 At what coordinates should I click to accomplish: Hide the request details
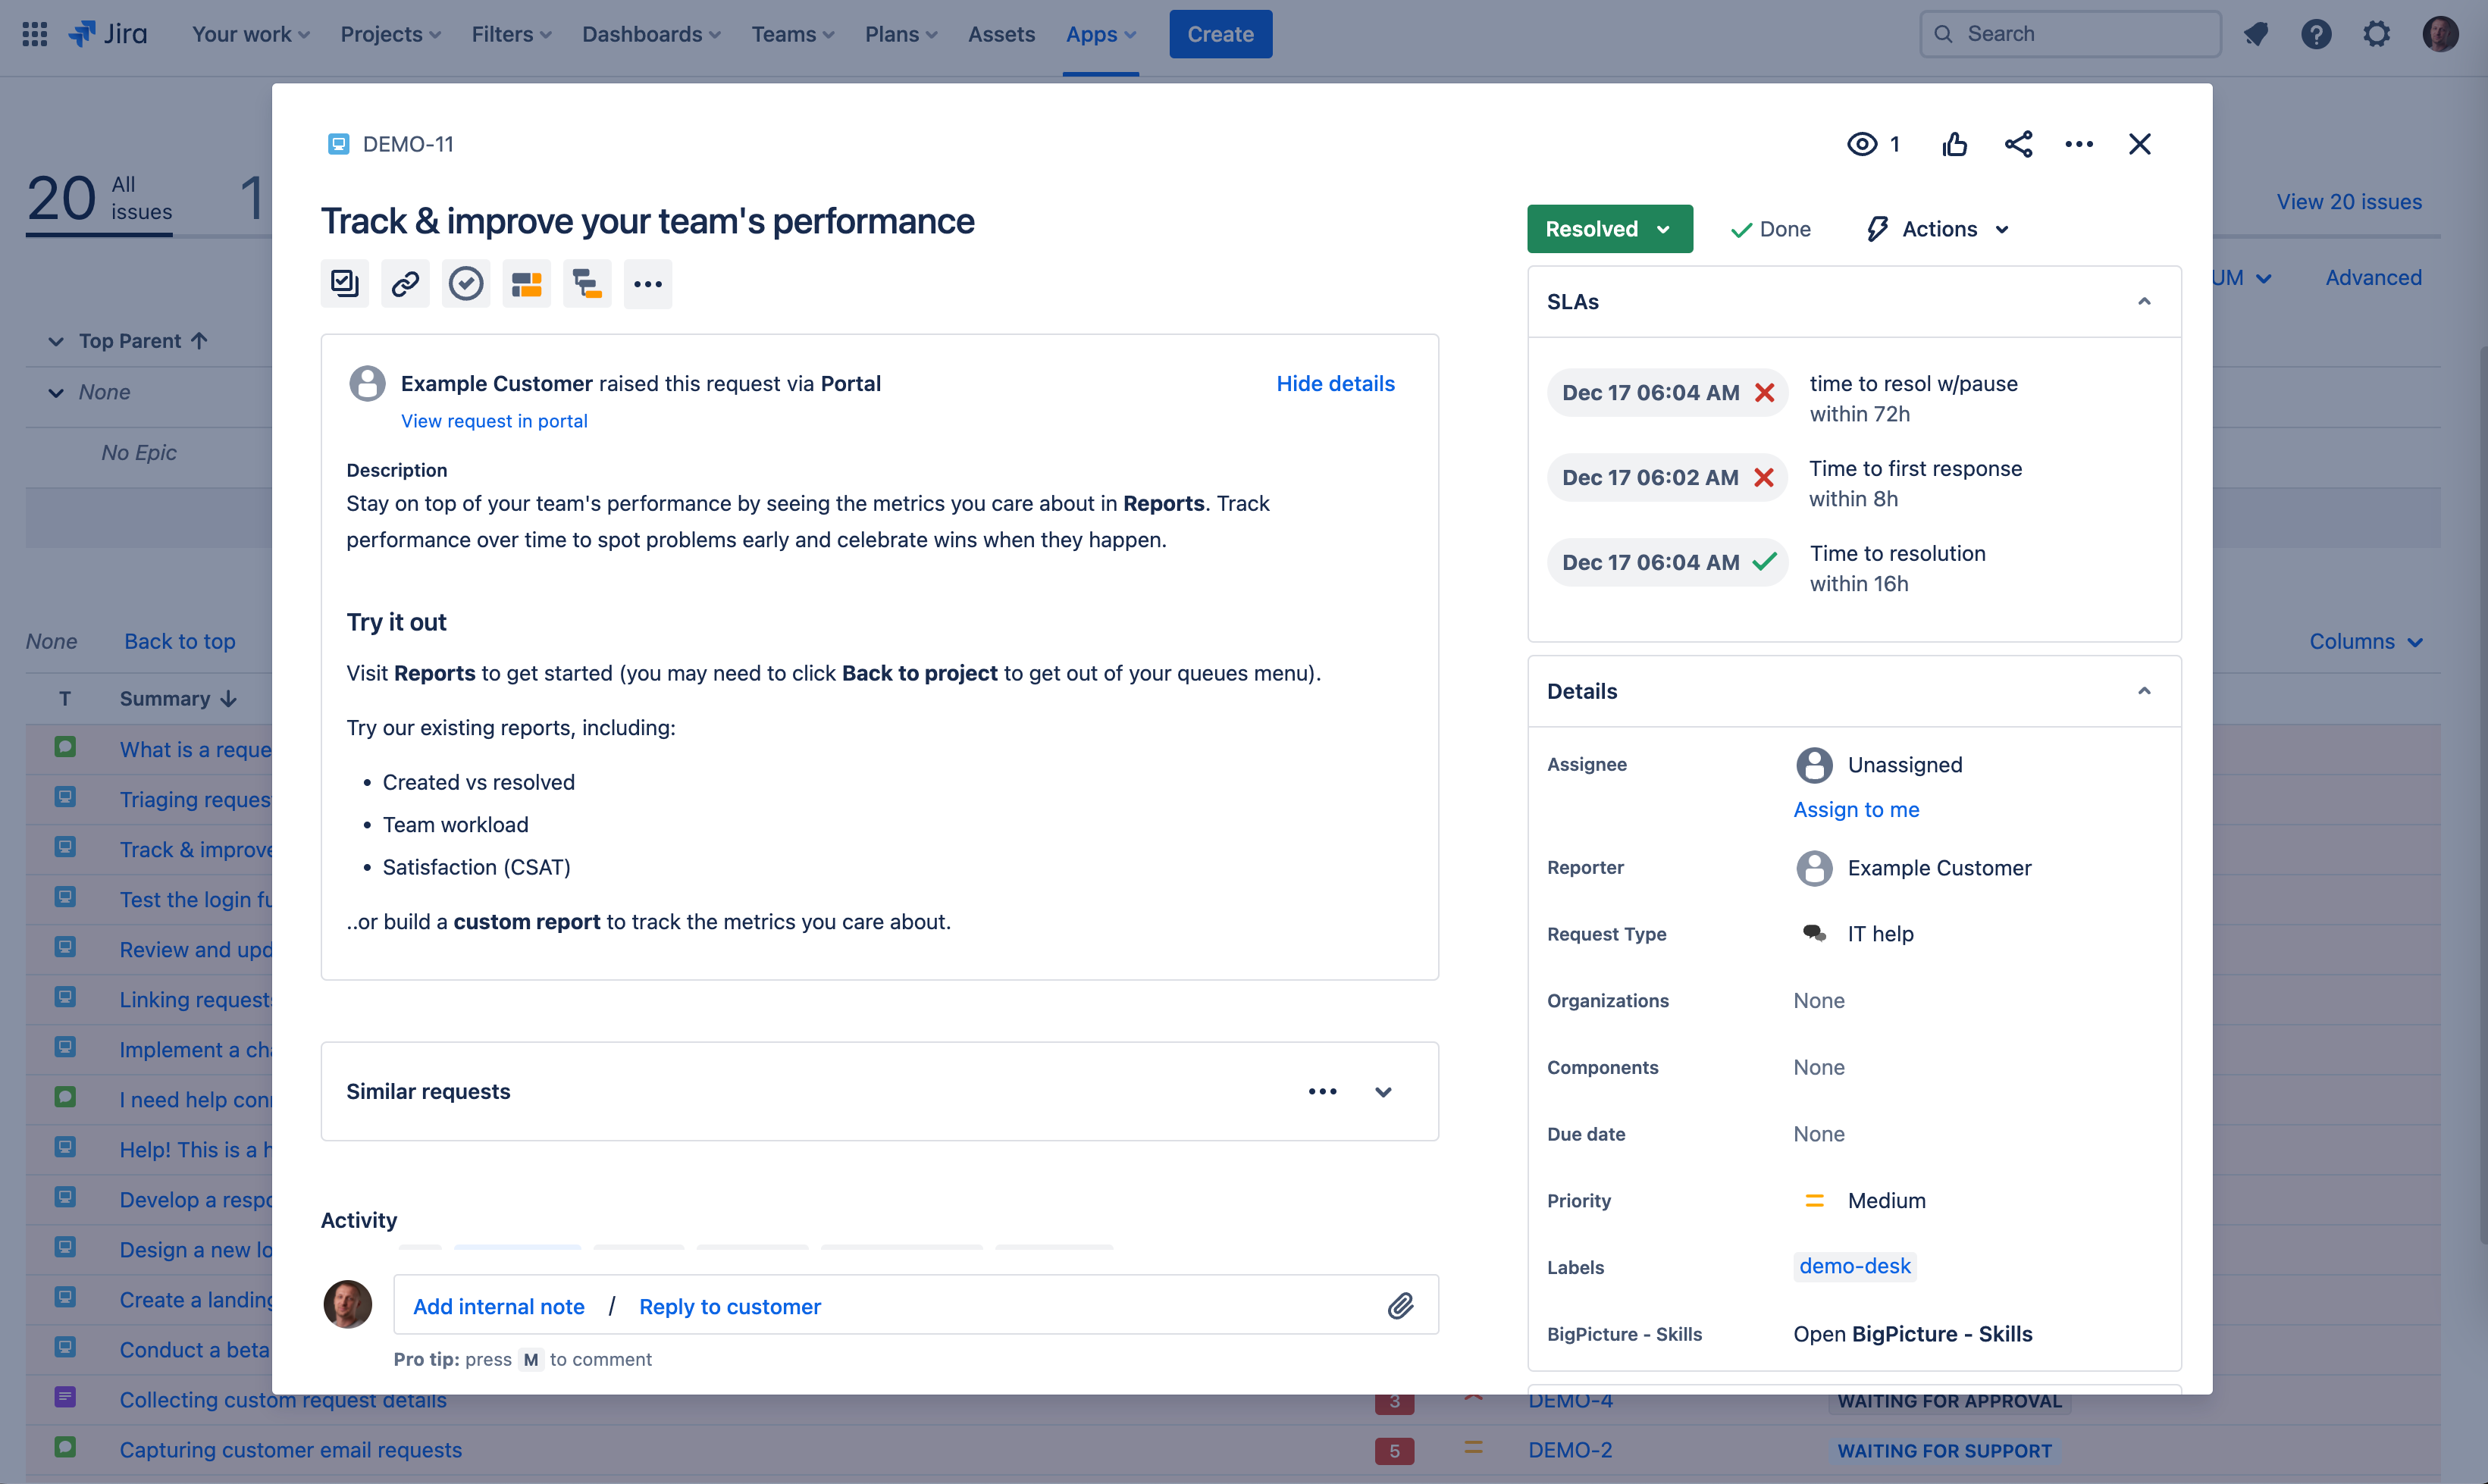click(1335, 383)
